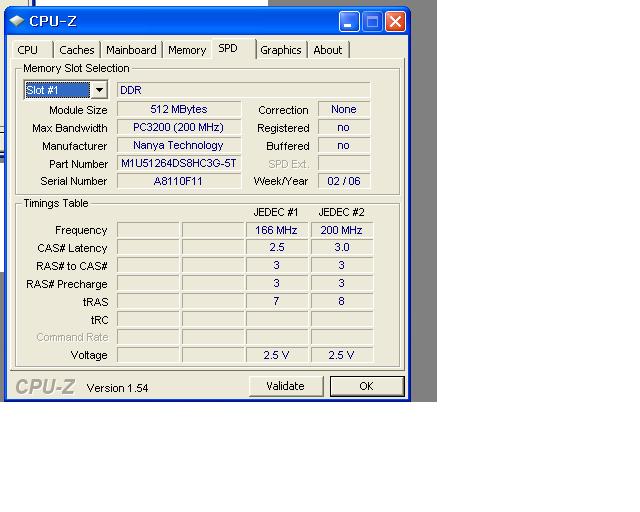Viewport: 640px width, 512px height.
Task: Click the Buffered value no
Action: 344,145
